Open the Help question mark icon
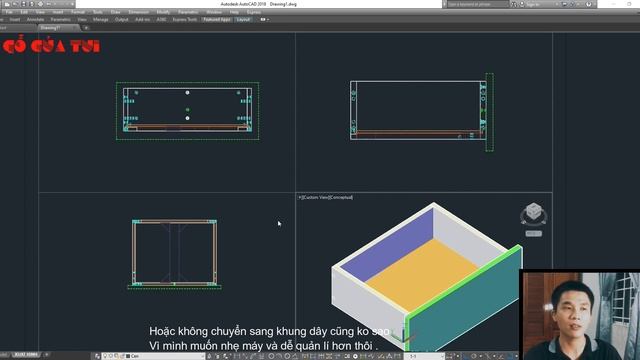 (589, 4)
